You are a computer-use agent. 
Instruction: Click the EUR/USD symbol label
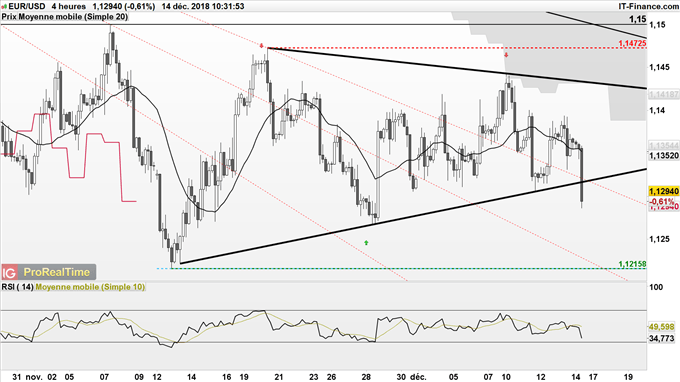26,6
